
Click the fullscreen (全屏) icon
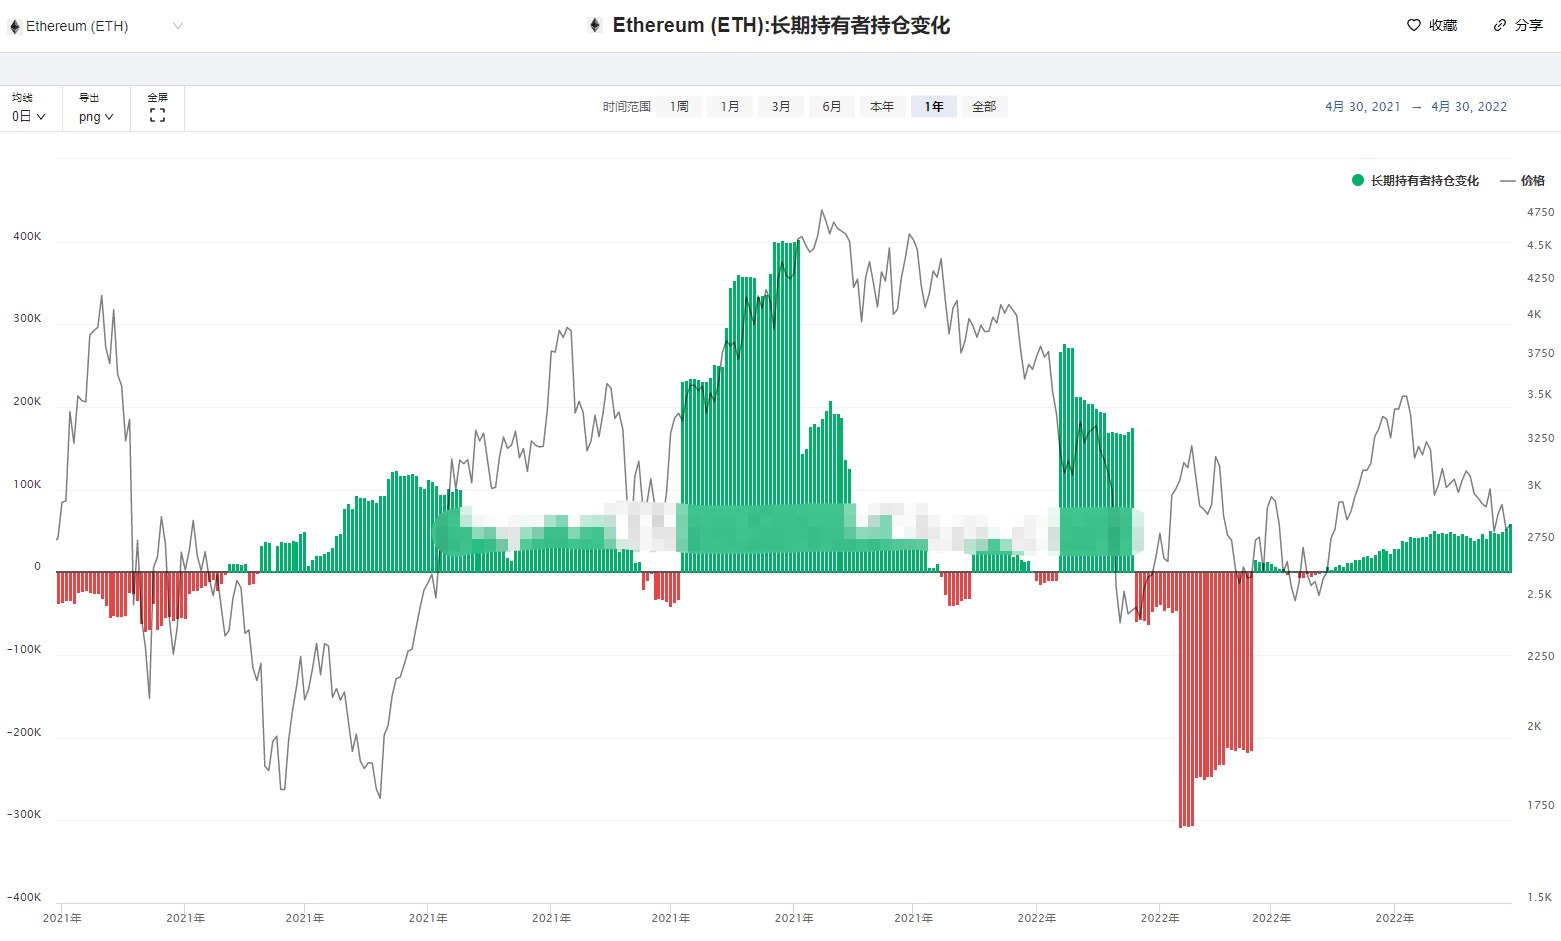pyautogui.click(x=157, y=116)
